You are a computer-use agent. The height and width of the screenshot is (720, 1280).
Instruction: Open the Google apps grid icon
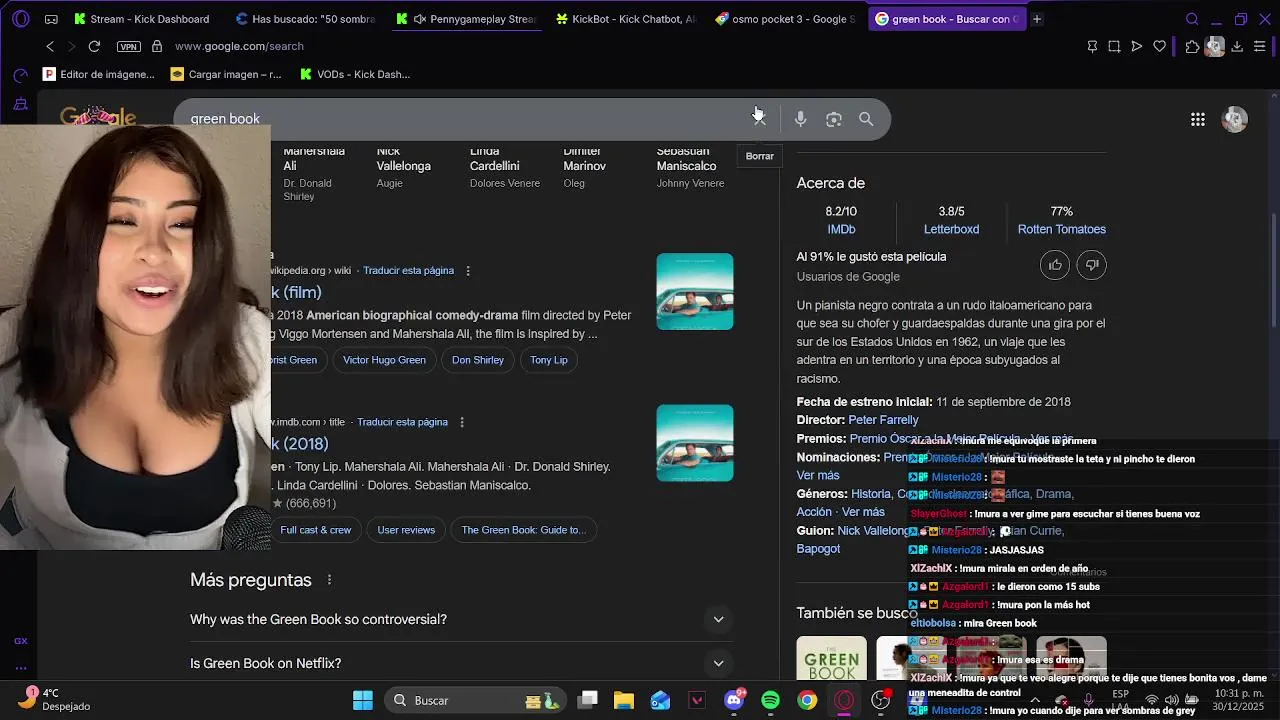(1197, 119)
